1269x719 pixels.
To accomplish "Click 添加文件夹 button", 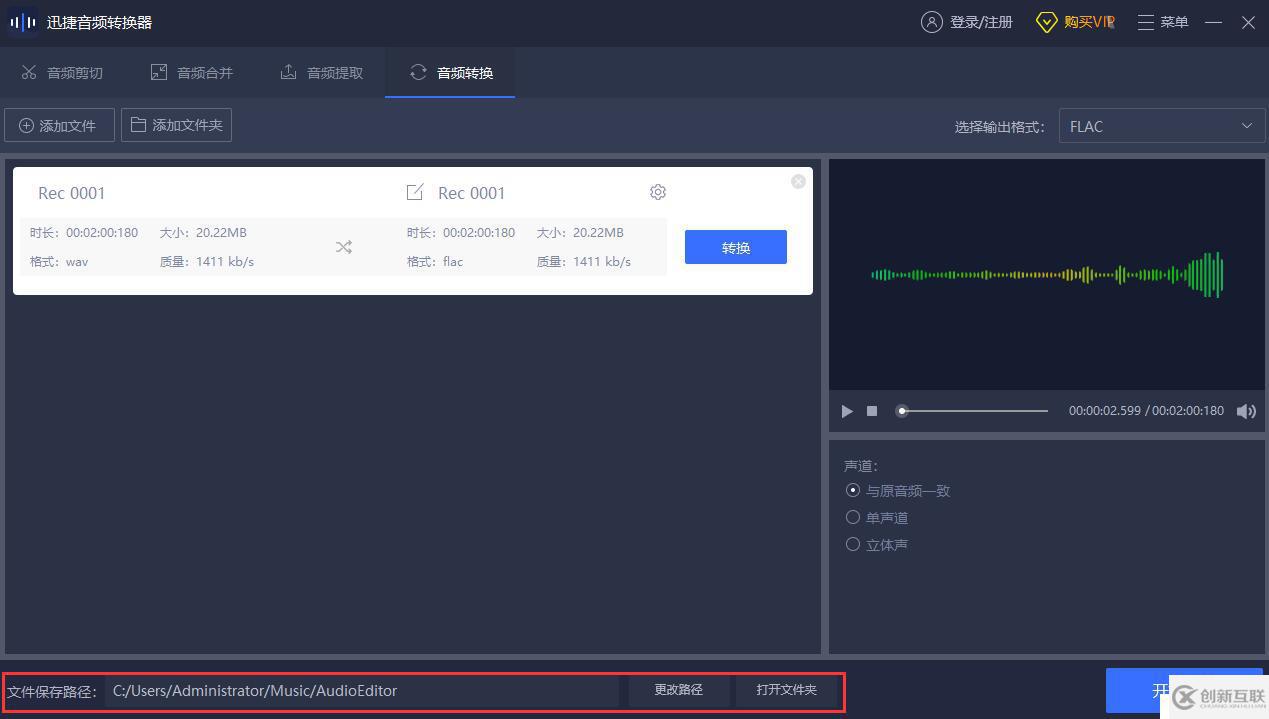I will coord(177,125).
